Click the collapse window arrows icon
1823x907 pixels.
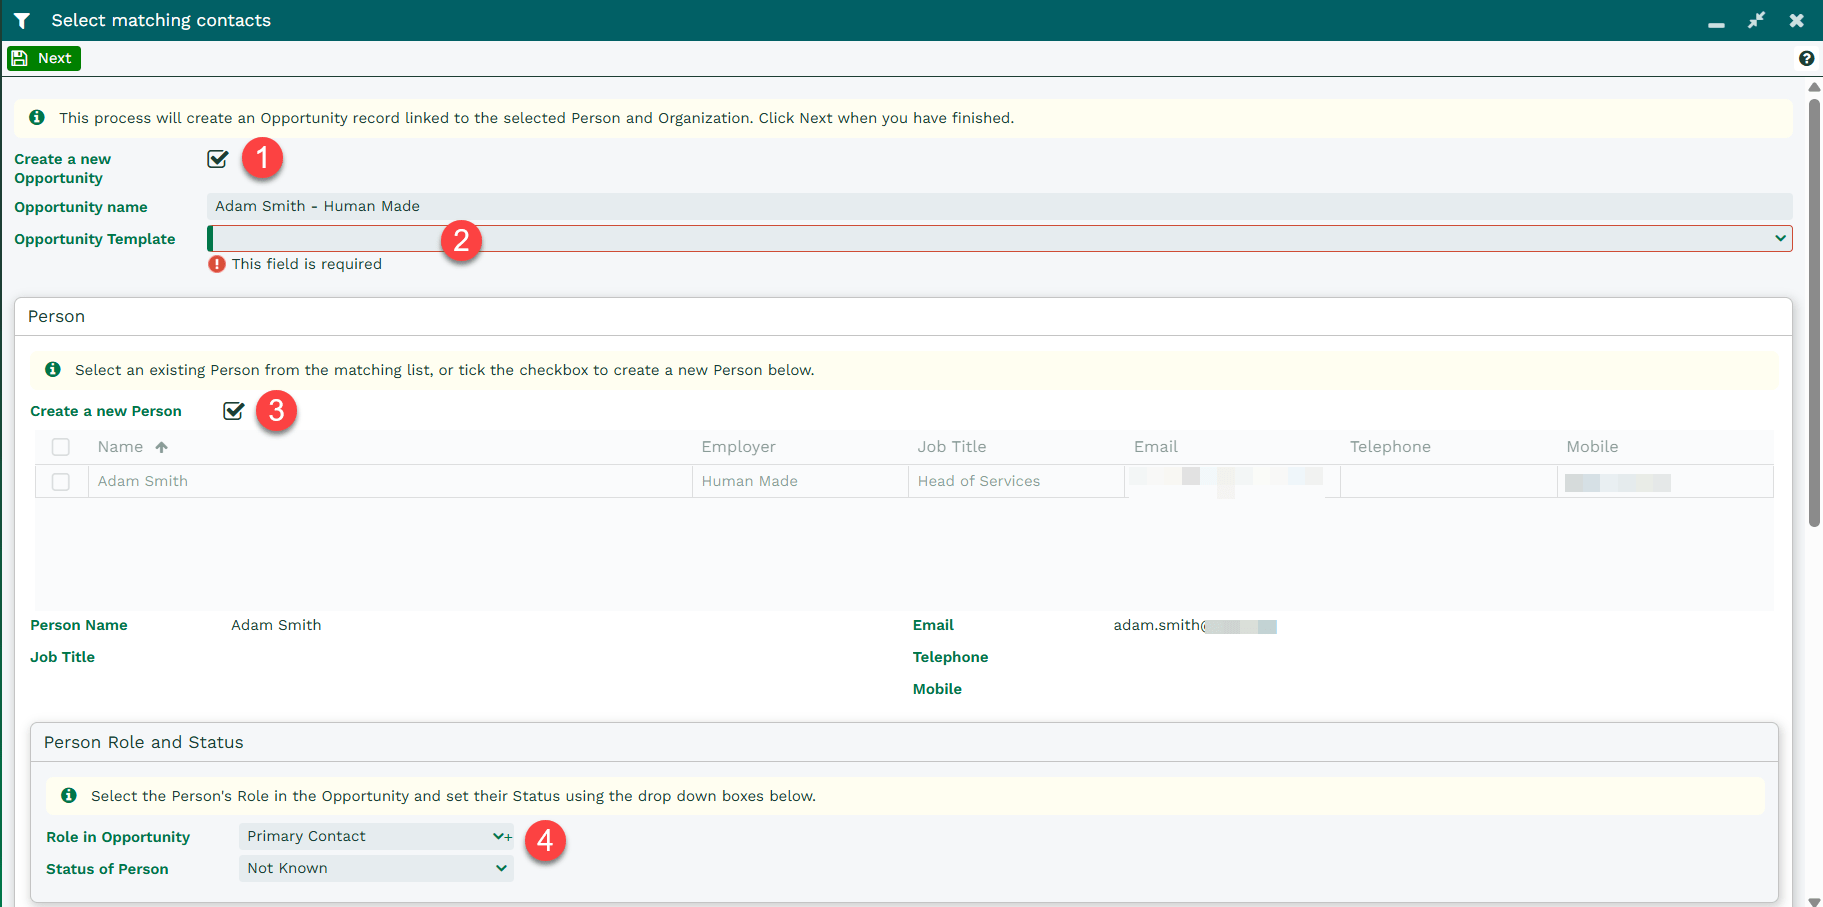tap(1756, 21)
